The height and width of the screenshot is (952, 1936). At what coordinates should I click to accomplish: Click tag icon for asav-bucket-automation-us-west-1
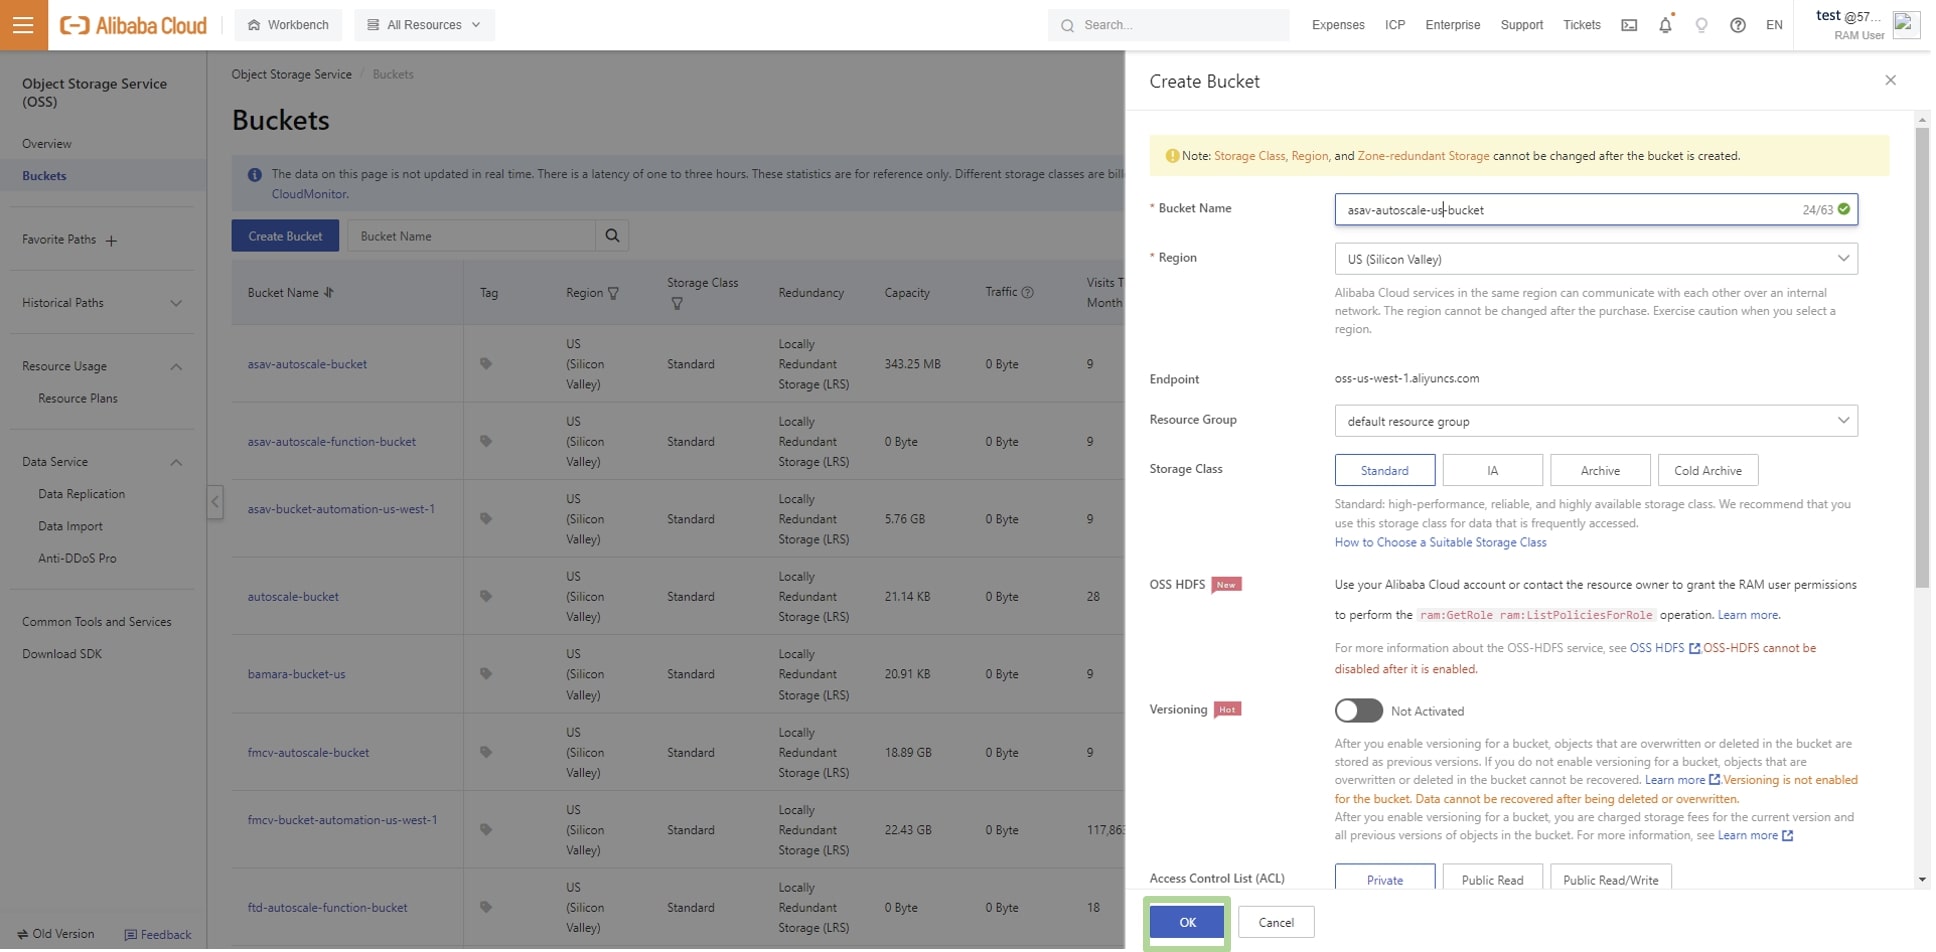click(486, 519)
